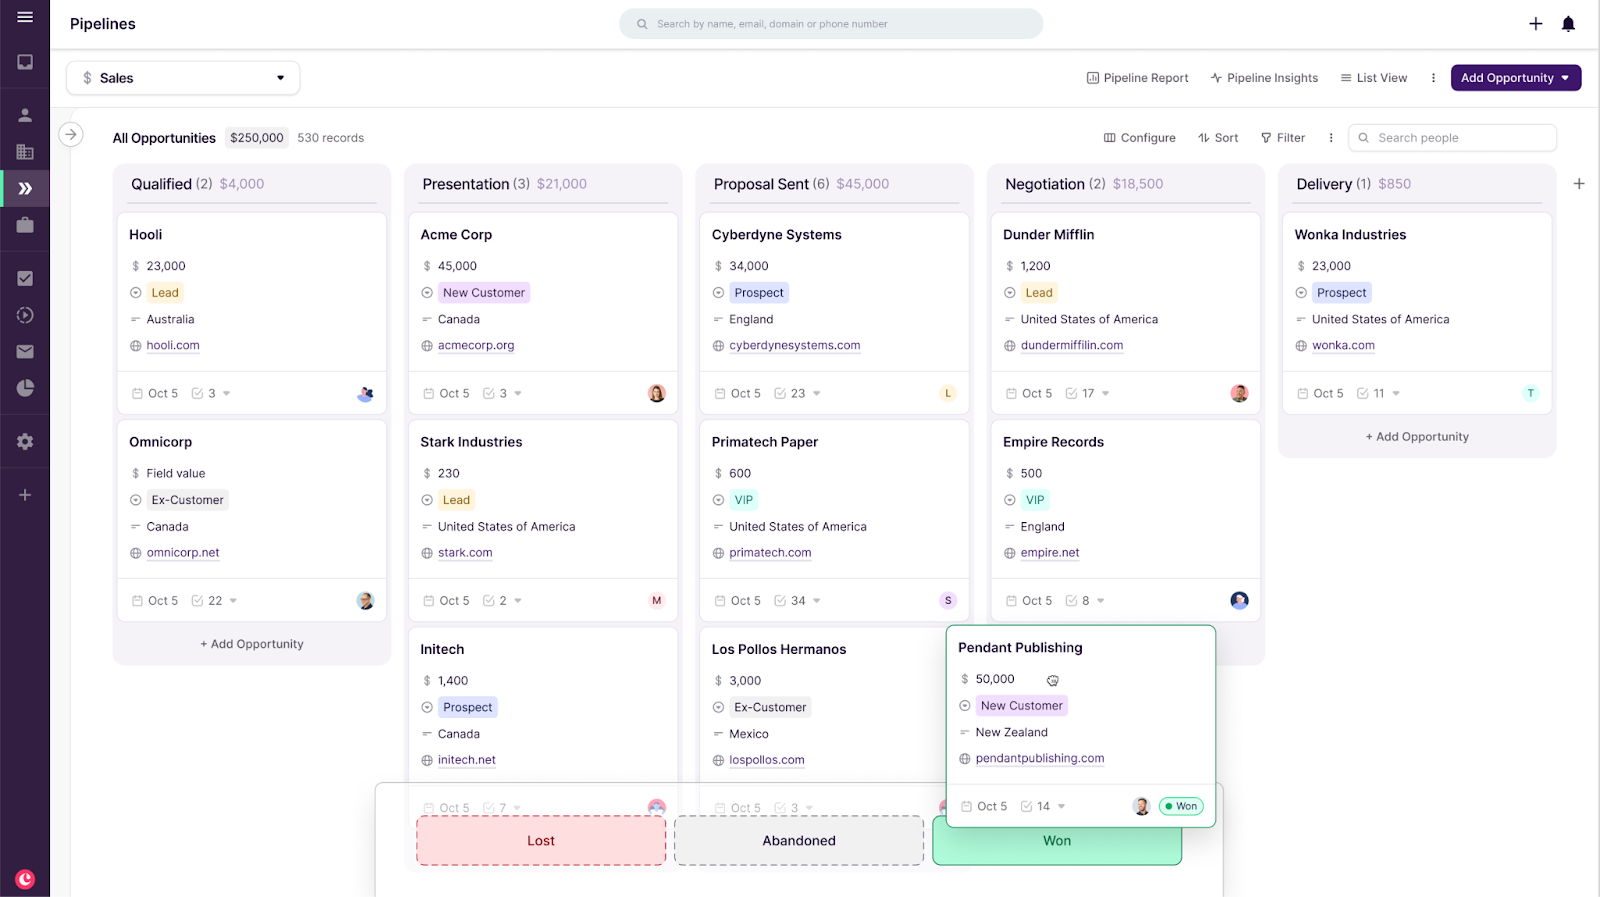Open tasks checkbox on Hooli card
This screenshot has width=1600, height=897.
click(197, 394)
